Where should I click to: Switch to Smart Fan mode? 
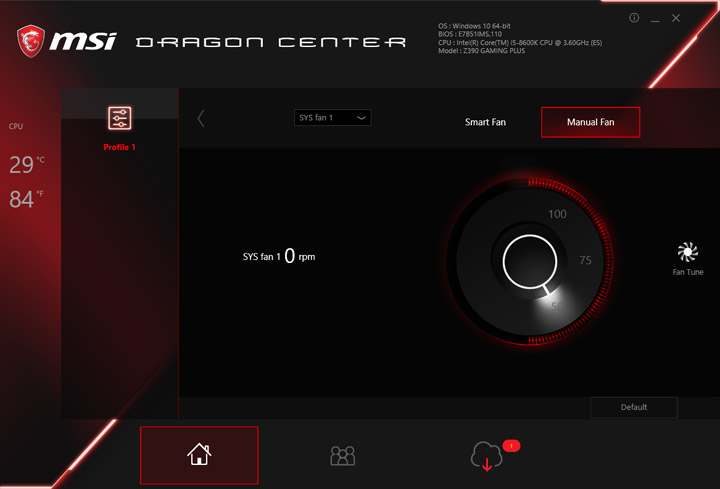point(485,122)
